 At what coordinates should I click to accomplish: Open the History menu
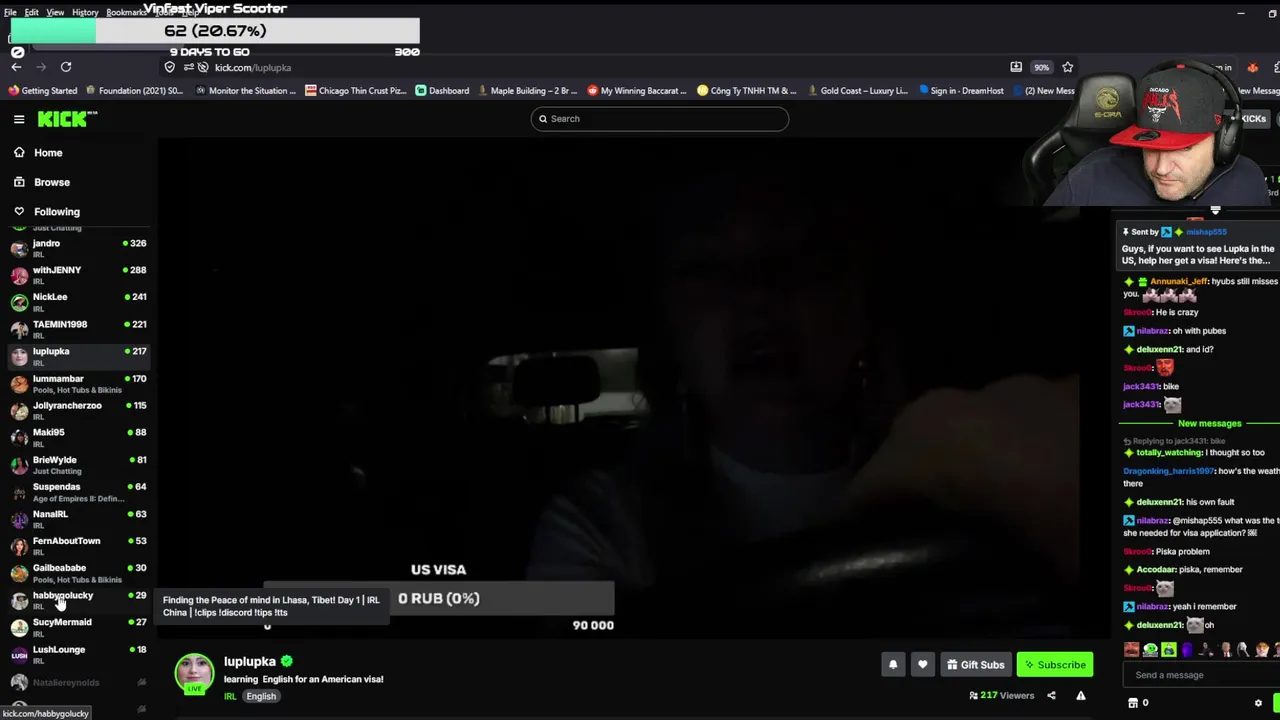85,12
